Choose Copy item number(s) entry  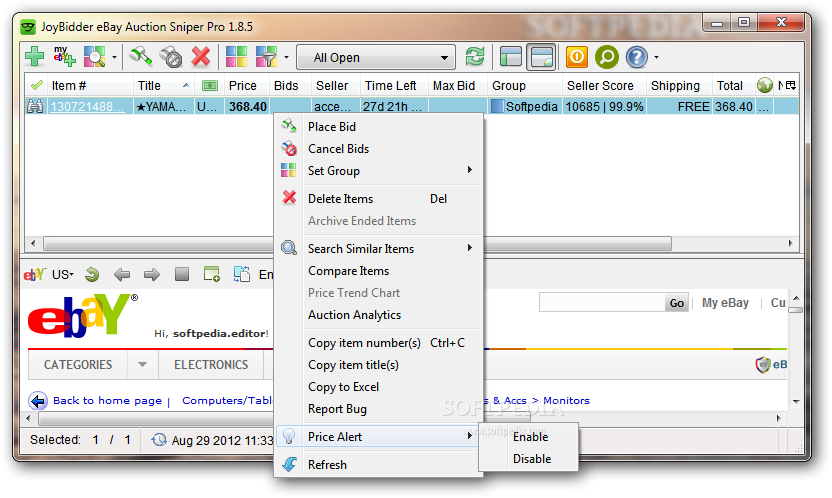[378, 343]
